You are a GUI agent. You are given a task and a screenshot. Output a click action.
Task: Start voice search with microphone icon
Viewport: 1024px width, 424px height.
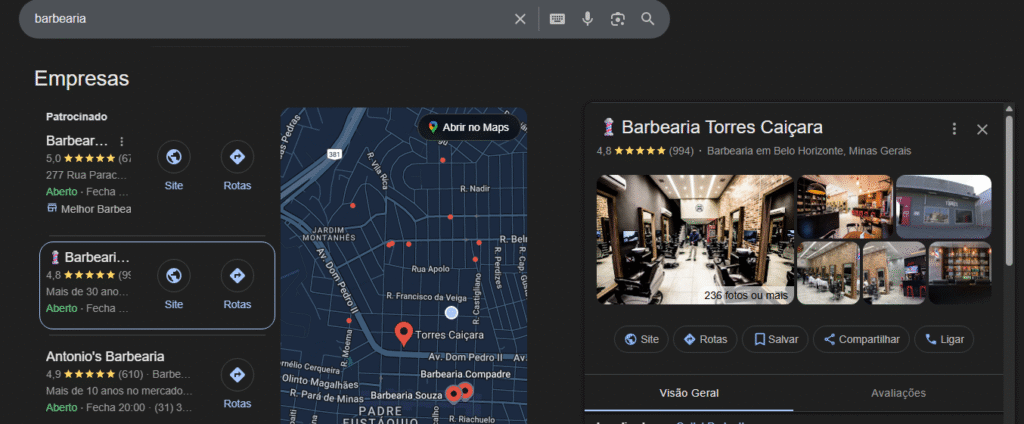pyautogui.click(x=588, y=19)
